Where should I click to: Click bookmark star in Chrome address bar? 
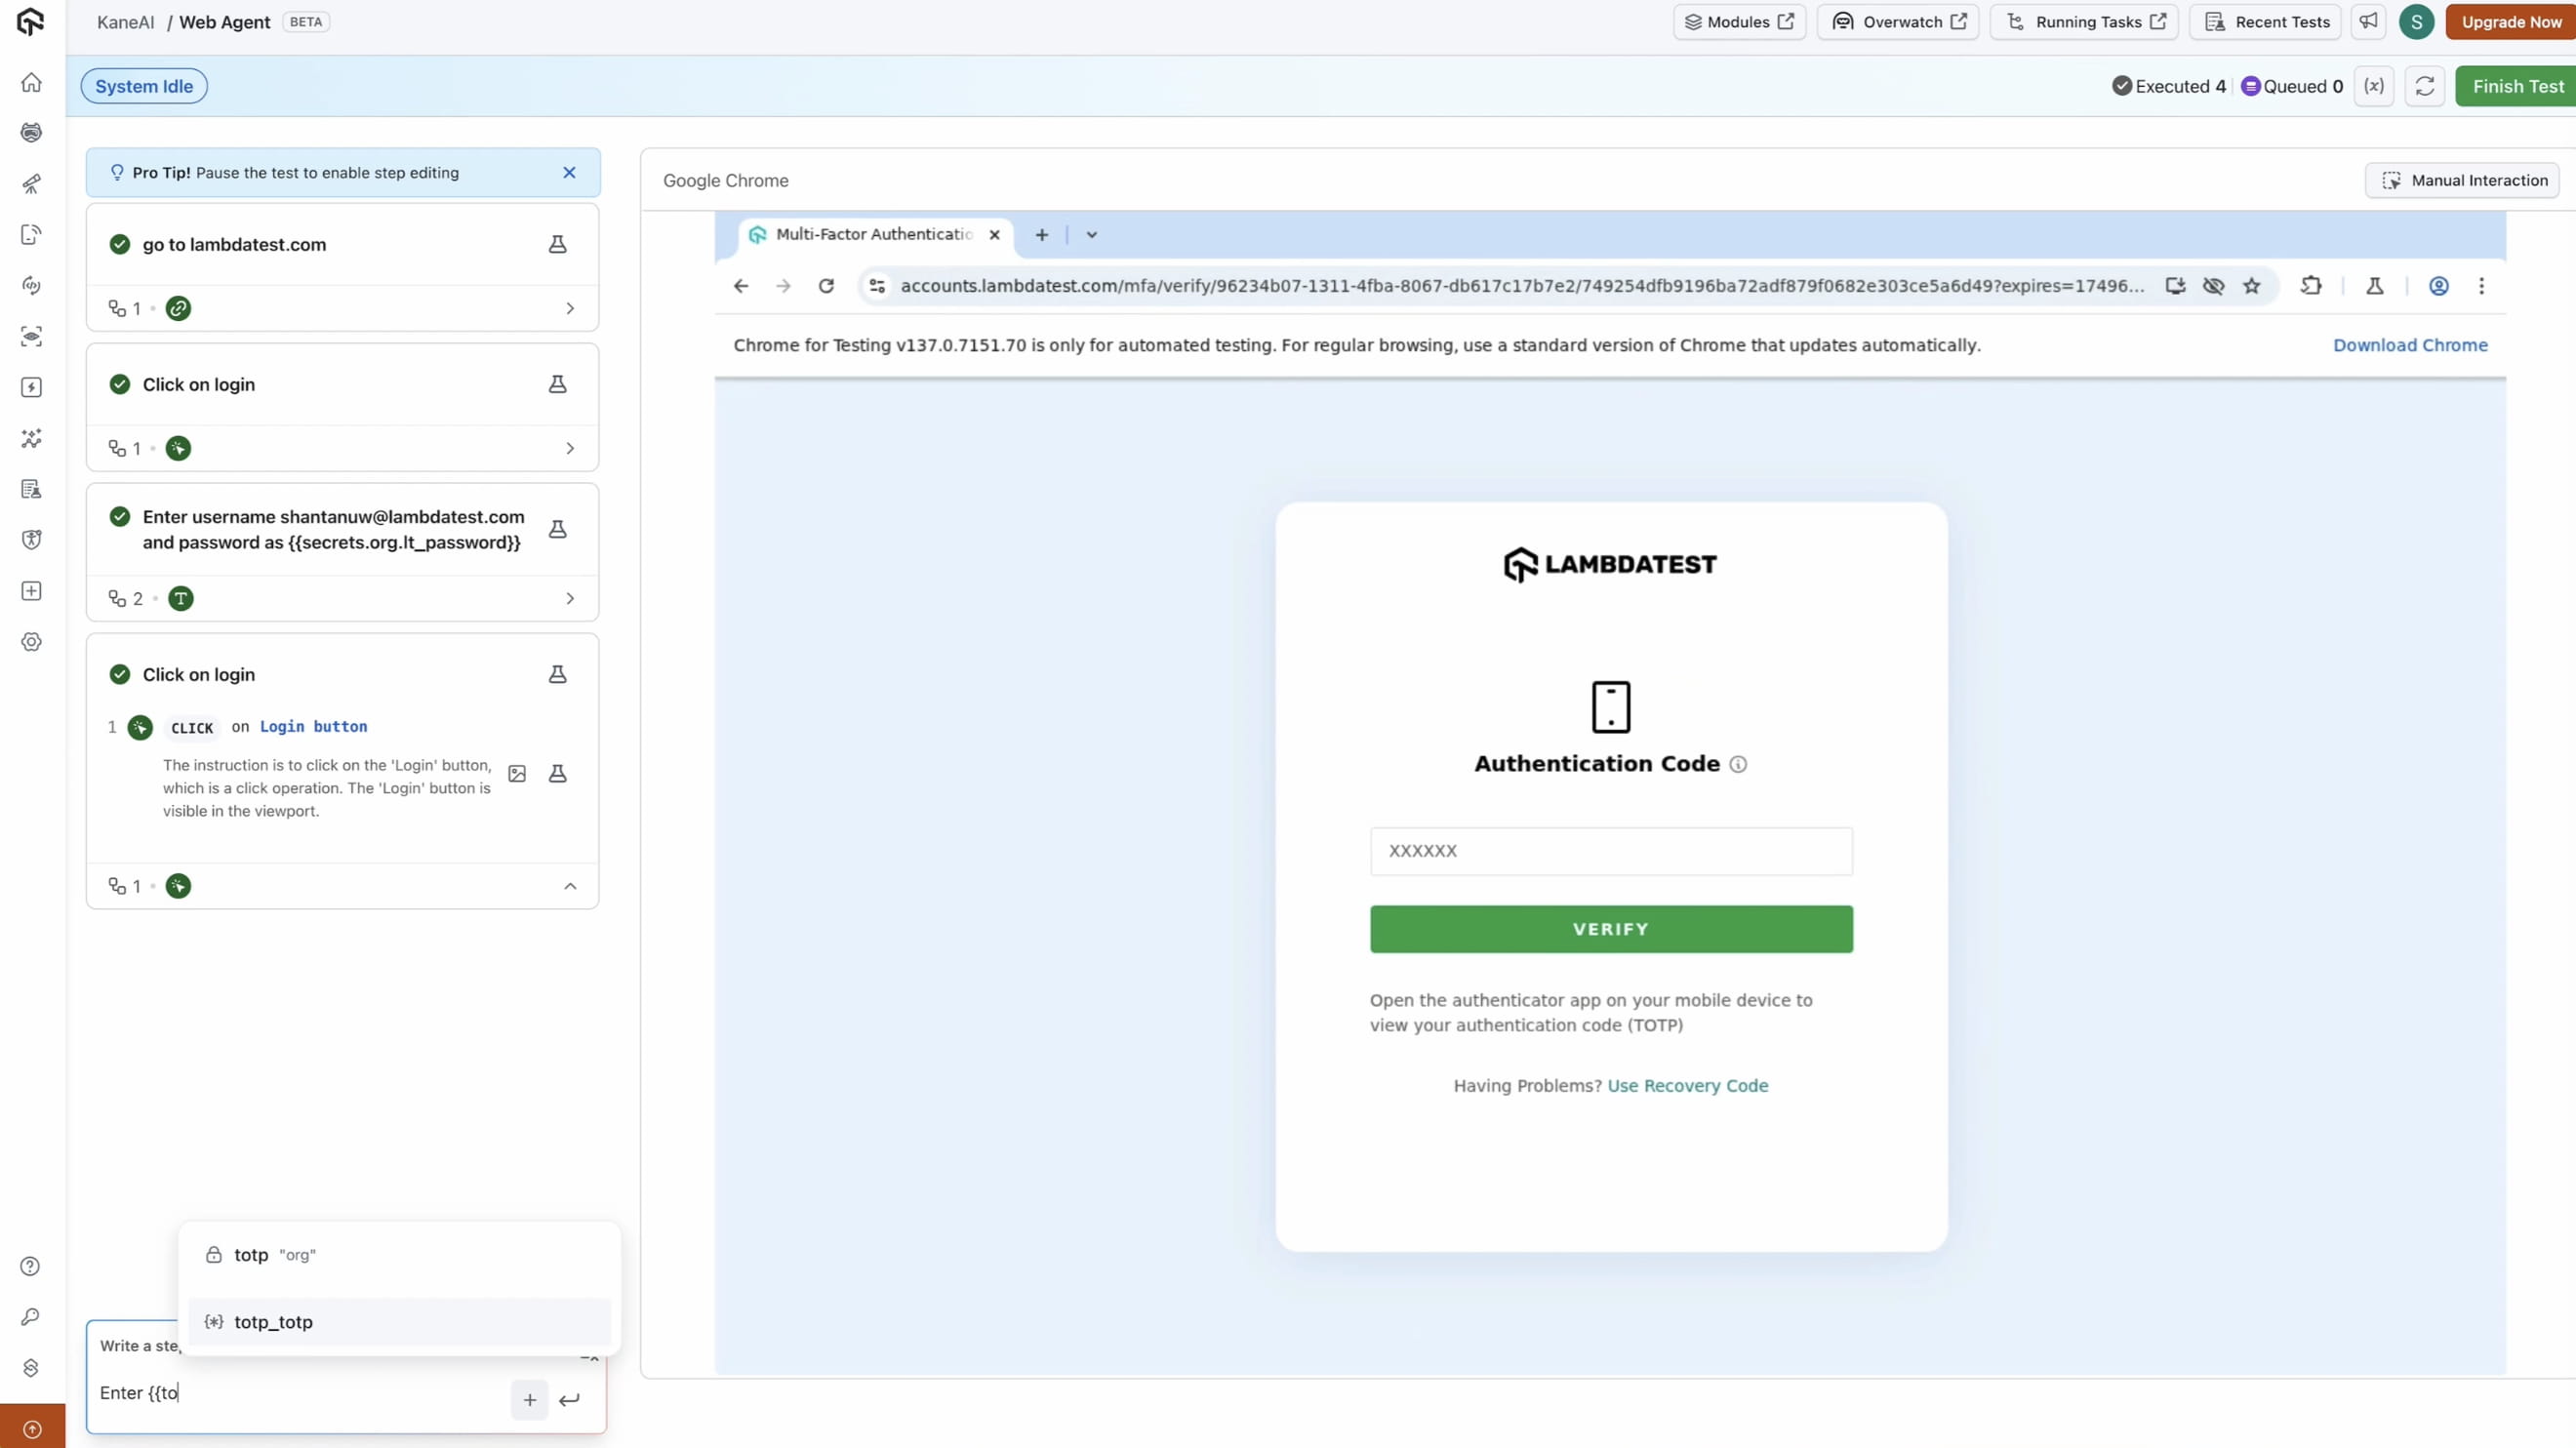click(x=2251, y=286)
